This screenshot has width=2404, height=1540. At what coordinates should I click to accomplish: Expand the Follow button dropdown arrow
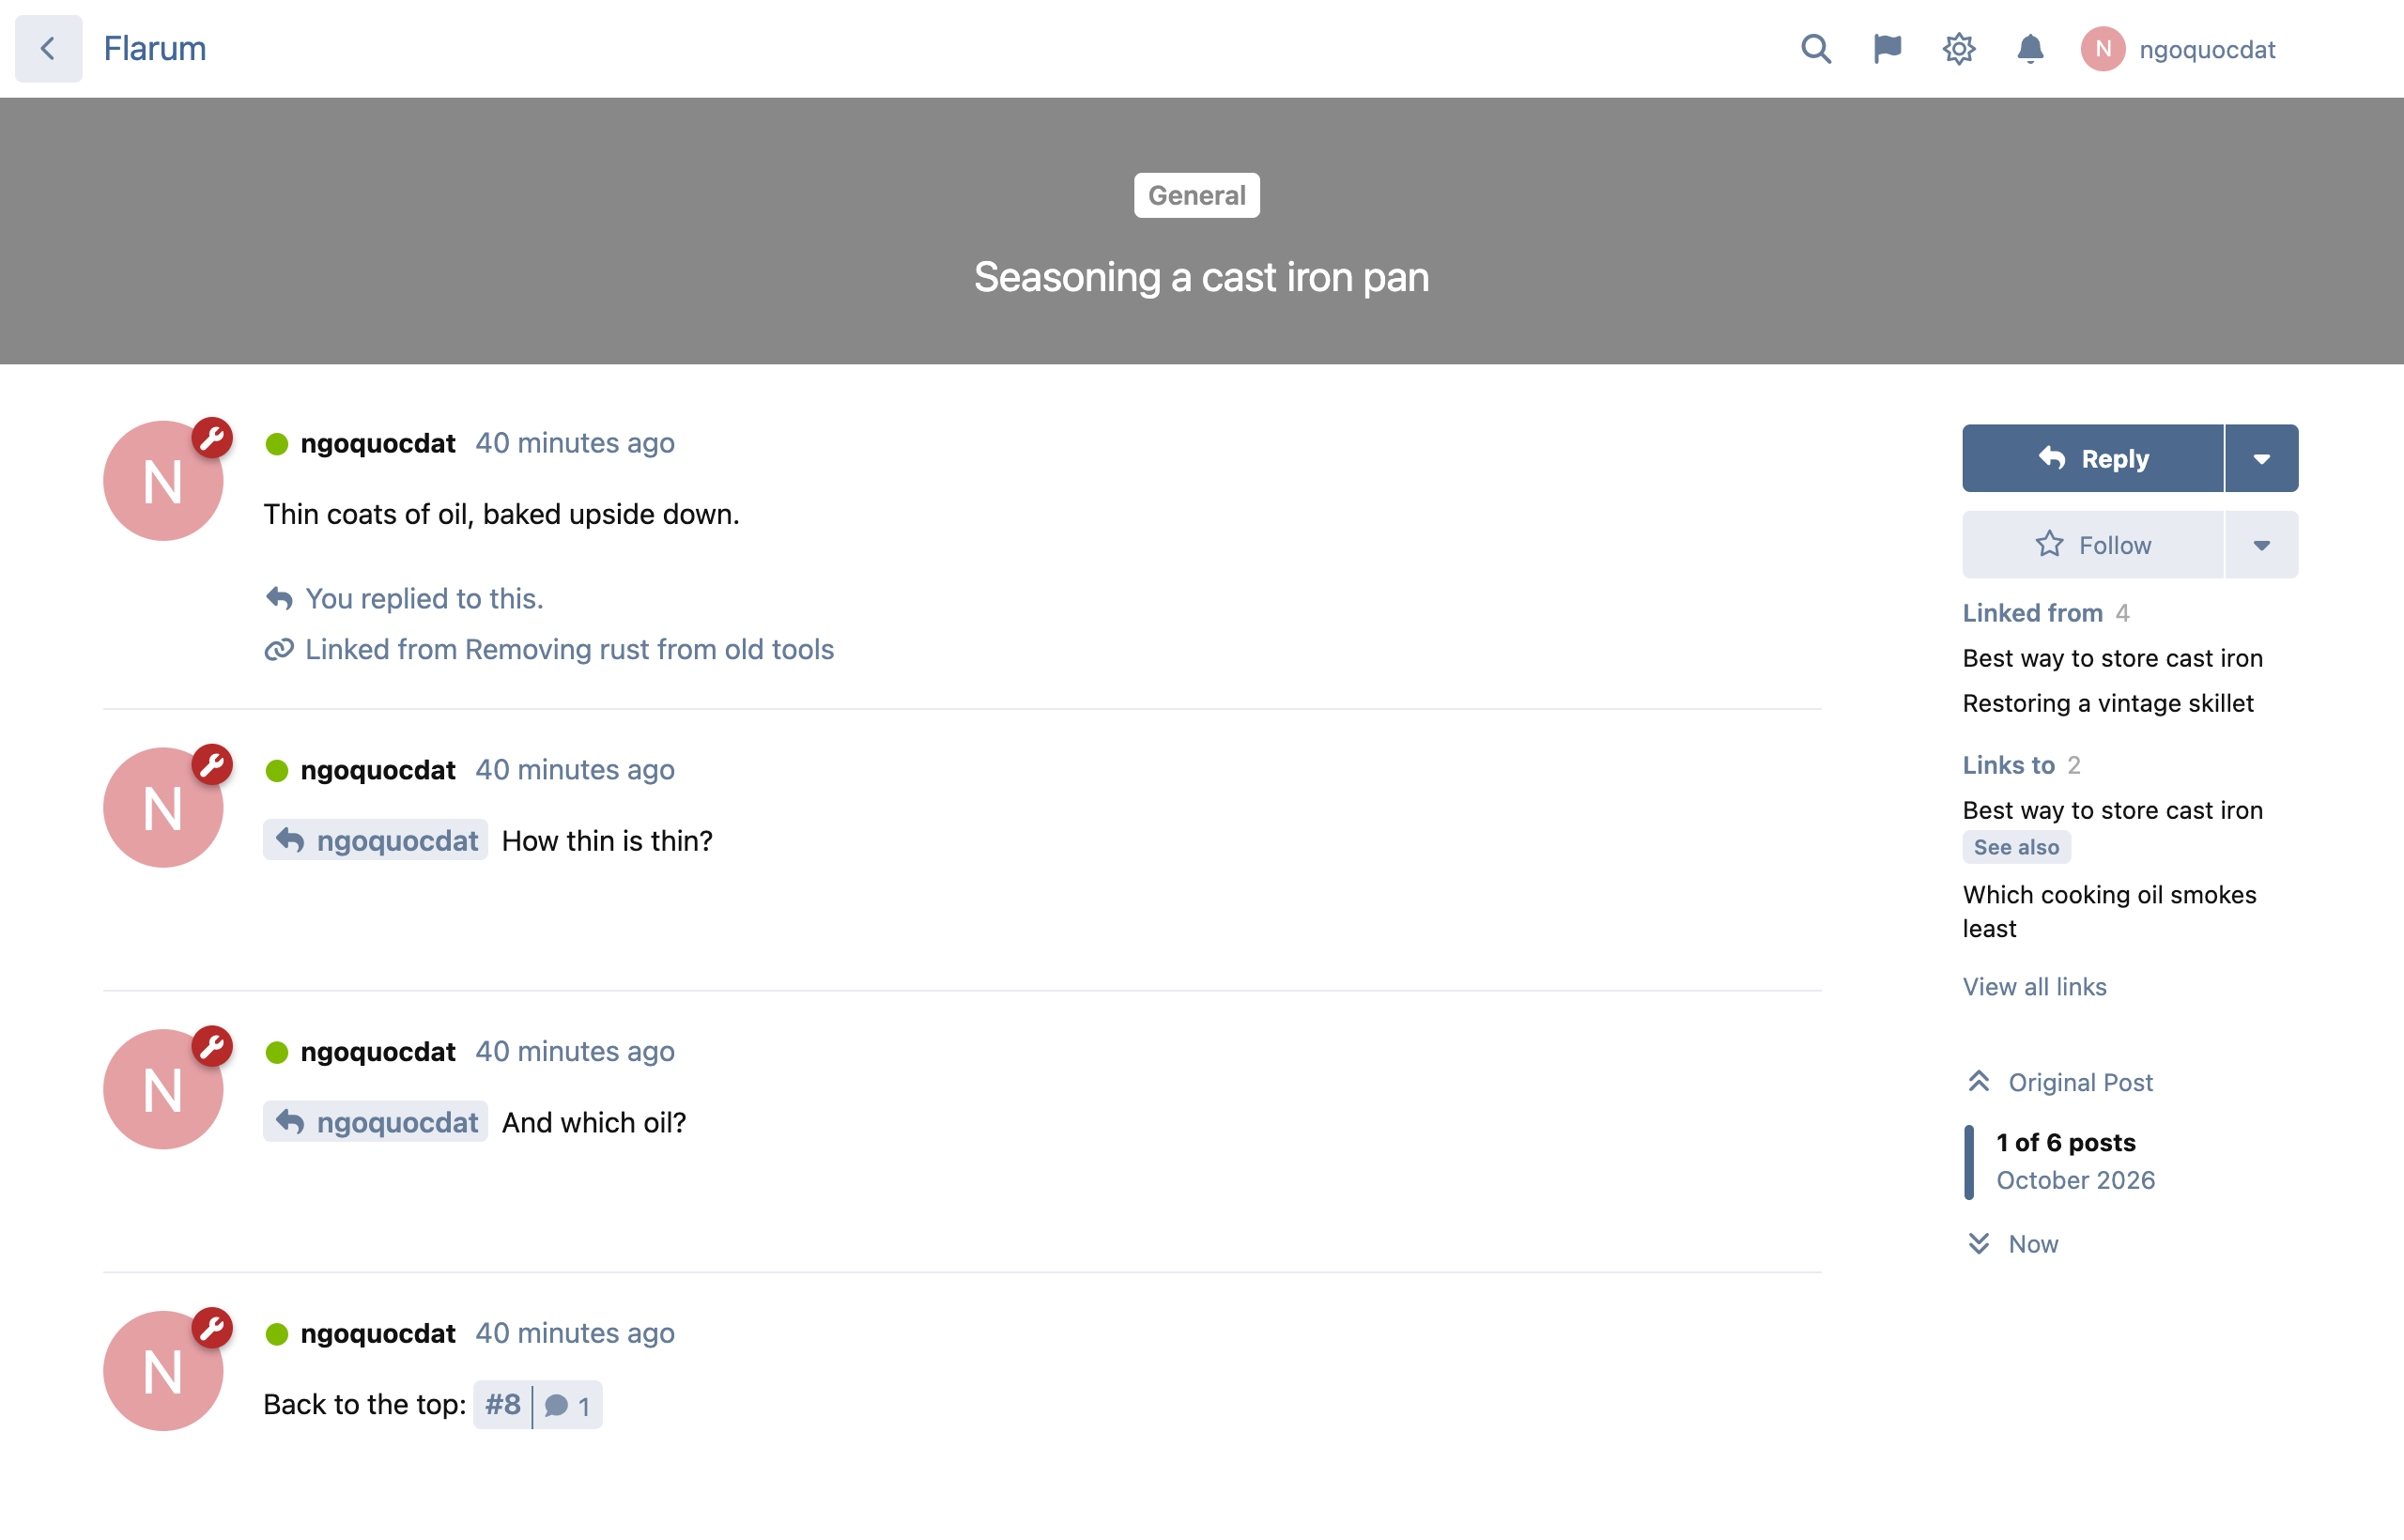[2262, 546]
